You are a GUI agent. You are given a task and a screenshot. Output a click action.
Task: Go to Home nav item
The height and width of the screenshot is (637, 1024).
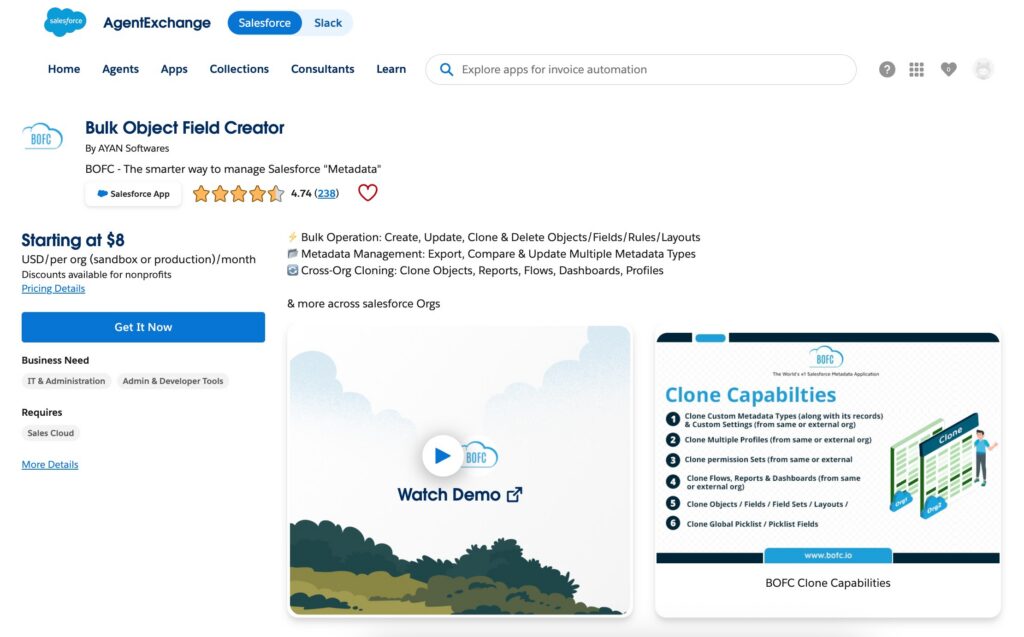pos(64,69)
